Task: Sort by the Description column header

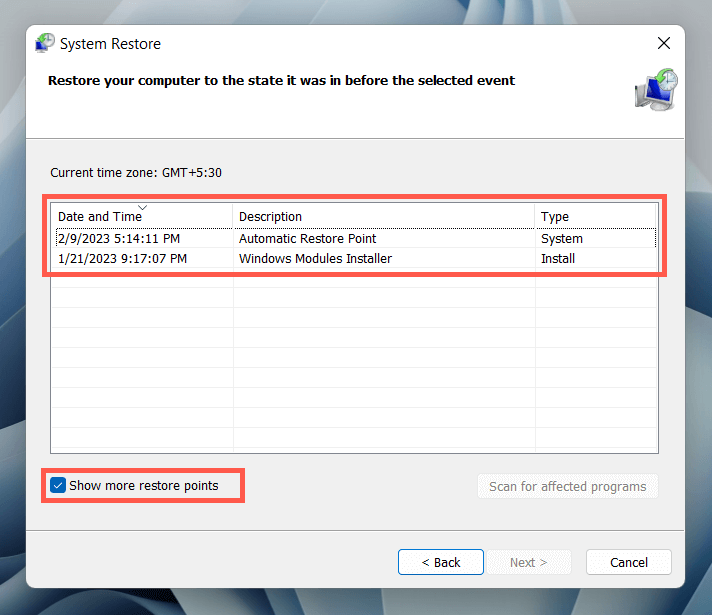Action: pos(384,216)
